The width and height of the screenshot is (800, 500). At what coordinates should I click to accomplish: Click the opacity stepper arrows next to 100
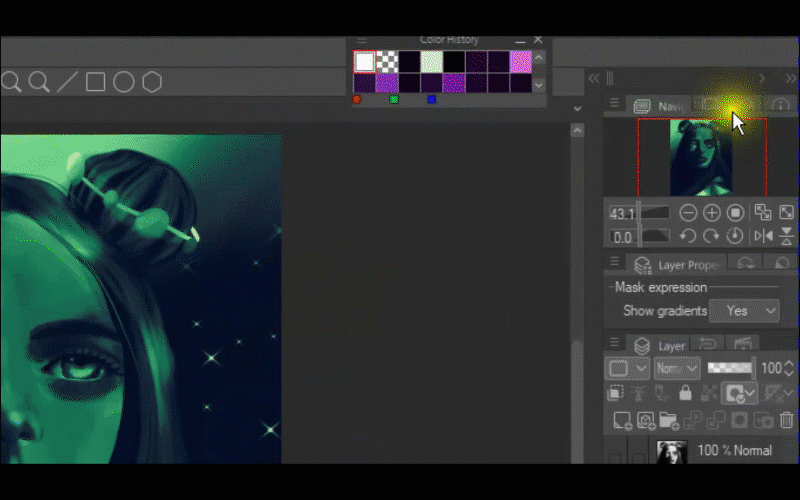coord(789,368)
